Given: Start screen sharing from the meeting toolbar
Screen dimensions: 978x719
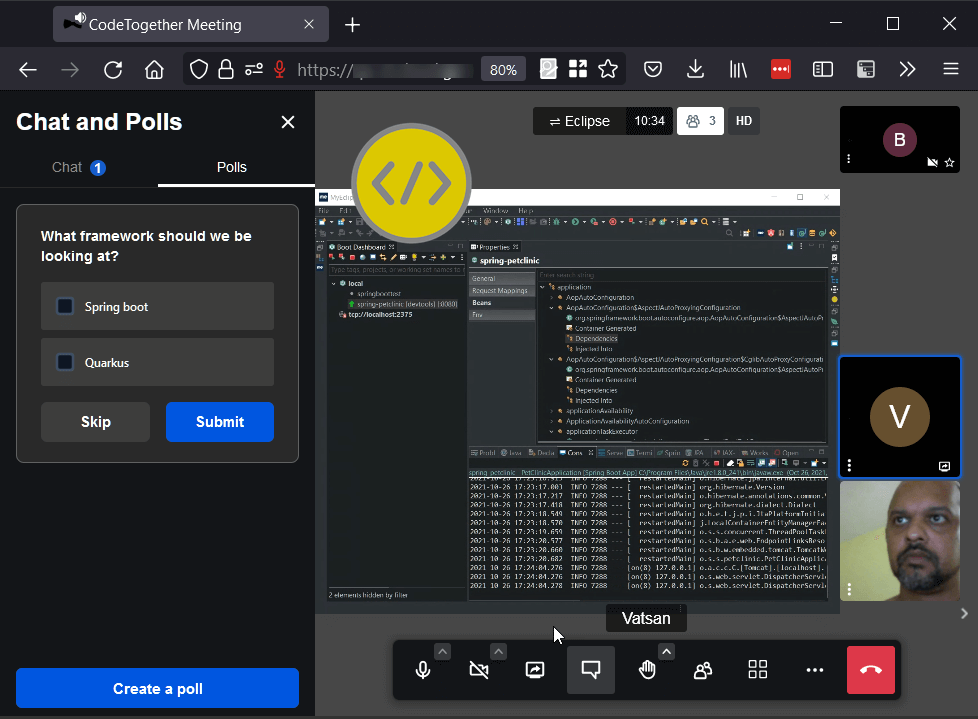Looking at the screenshot, I should (535, 670).
